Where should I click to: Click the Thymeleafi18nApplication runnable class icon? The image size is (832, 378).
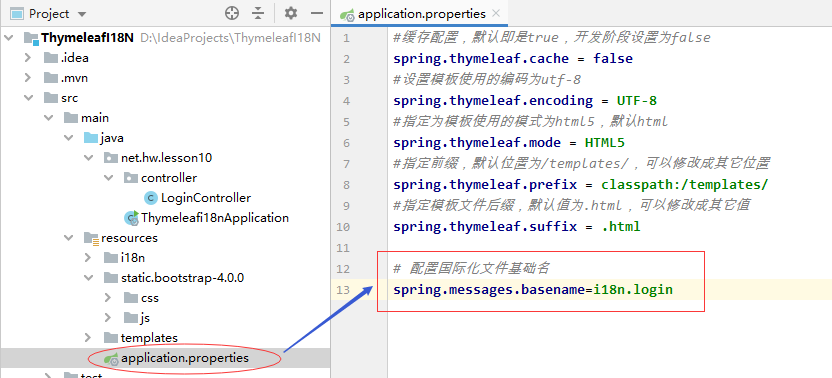point(131,218)
